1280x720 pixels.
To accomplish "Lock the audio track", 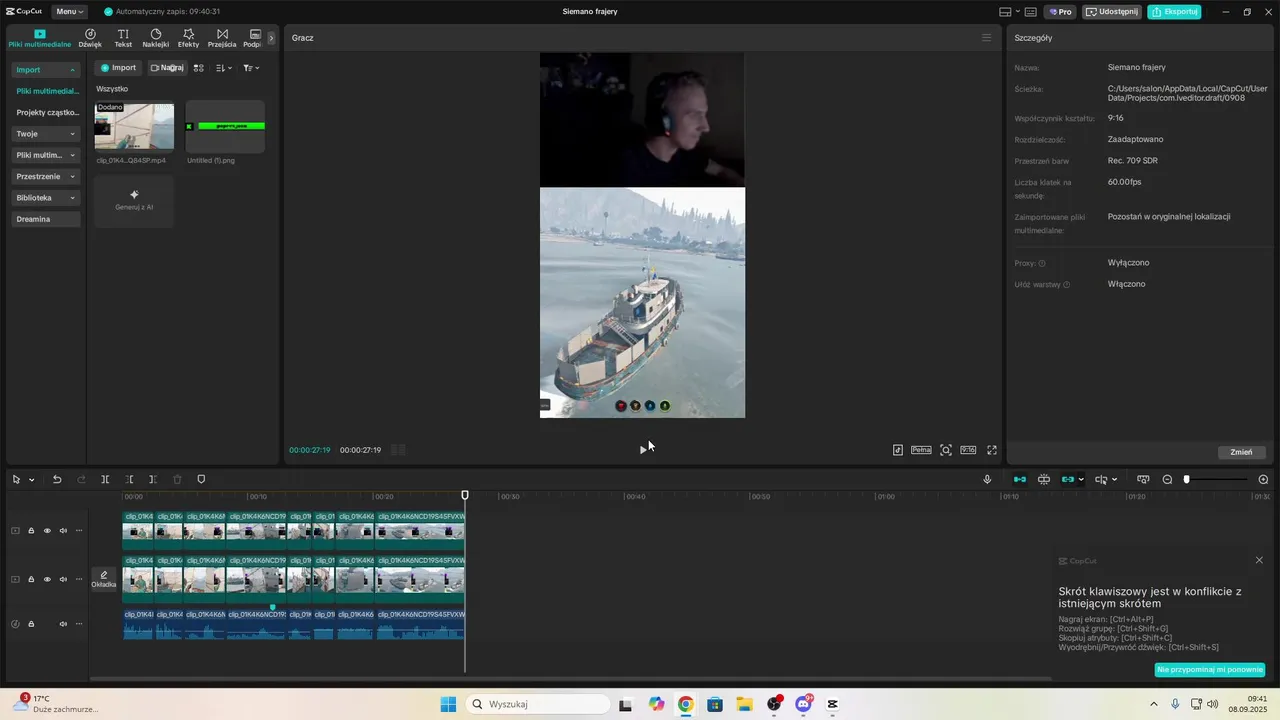I will [31, 624].
